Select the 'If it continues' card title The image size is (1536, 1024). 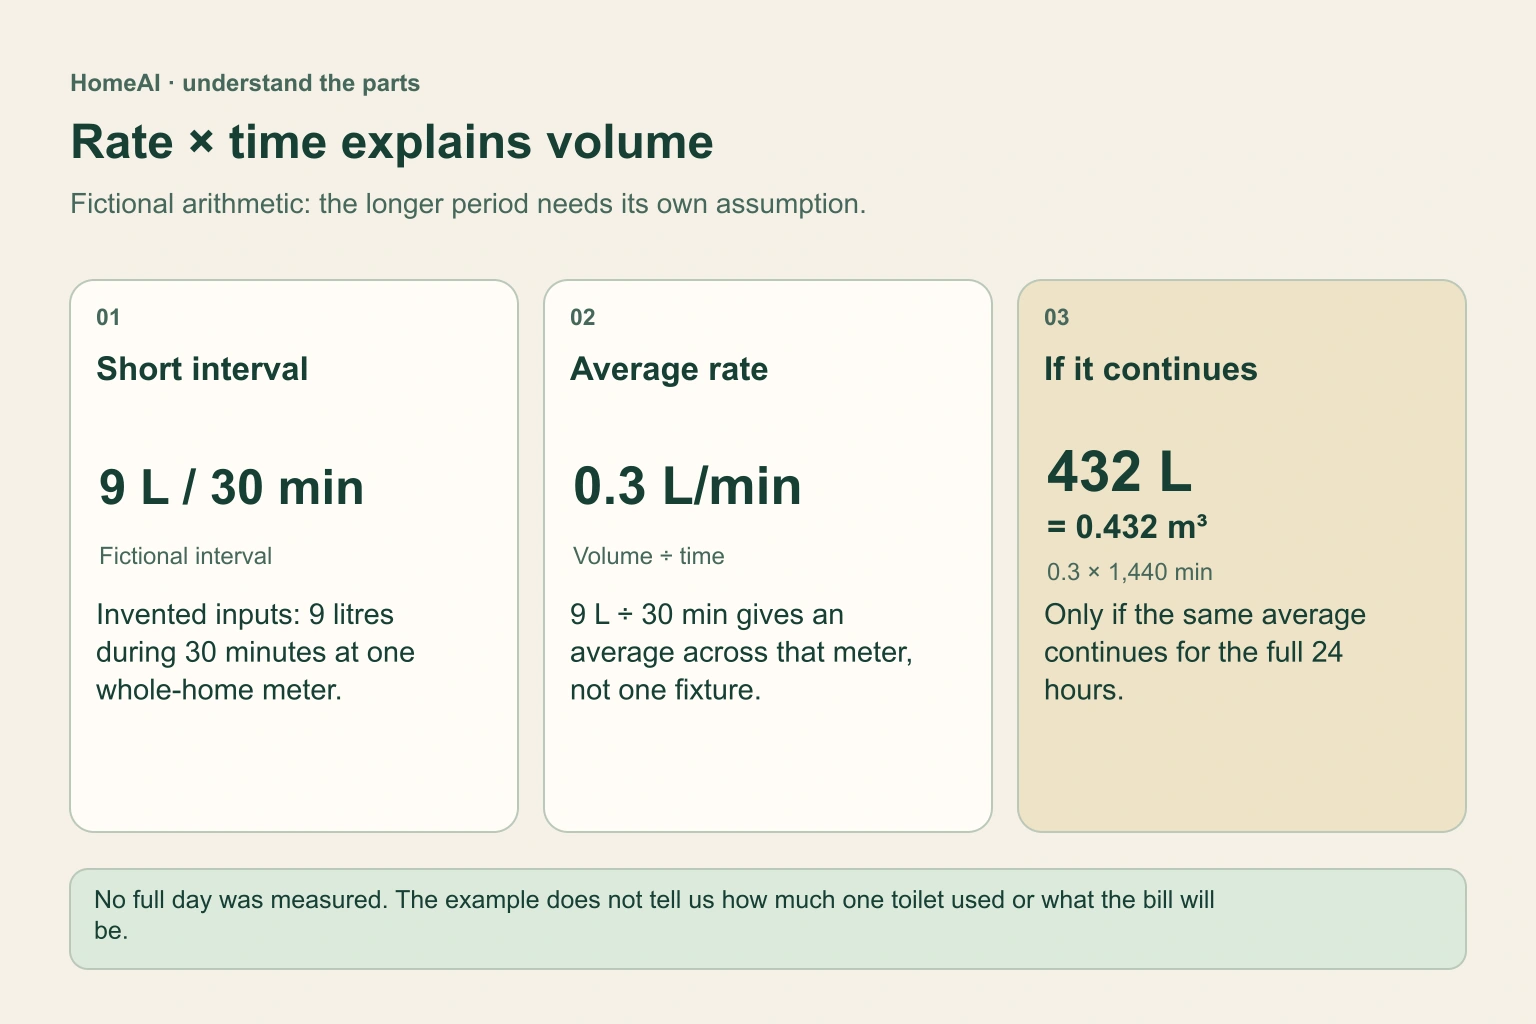coord(1150,369)
